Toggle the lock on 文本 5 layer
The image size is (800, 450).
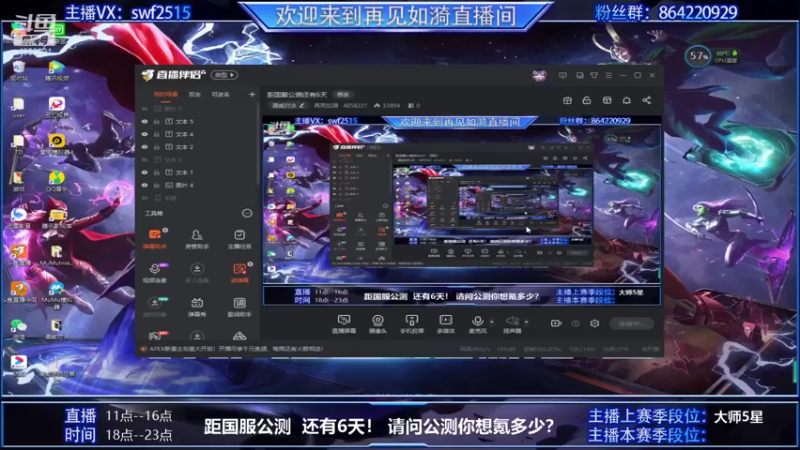click(157, 121)
